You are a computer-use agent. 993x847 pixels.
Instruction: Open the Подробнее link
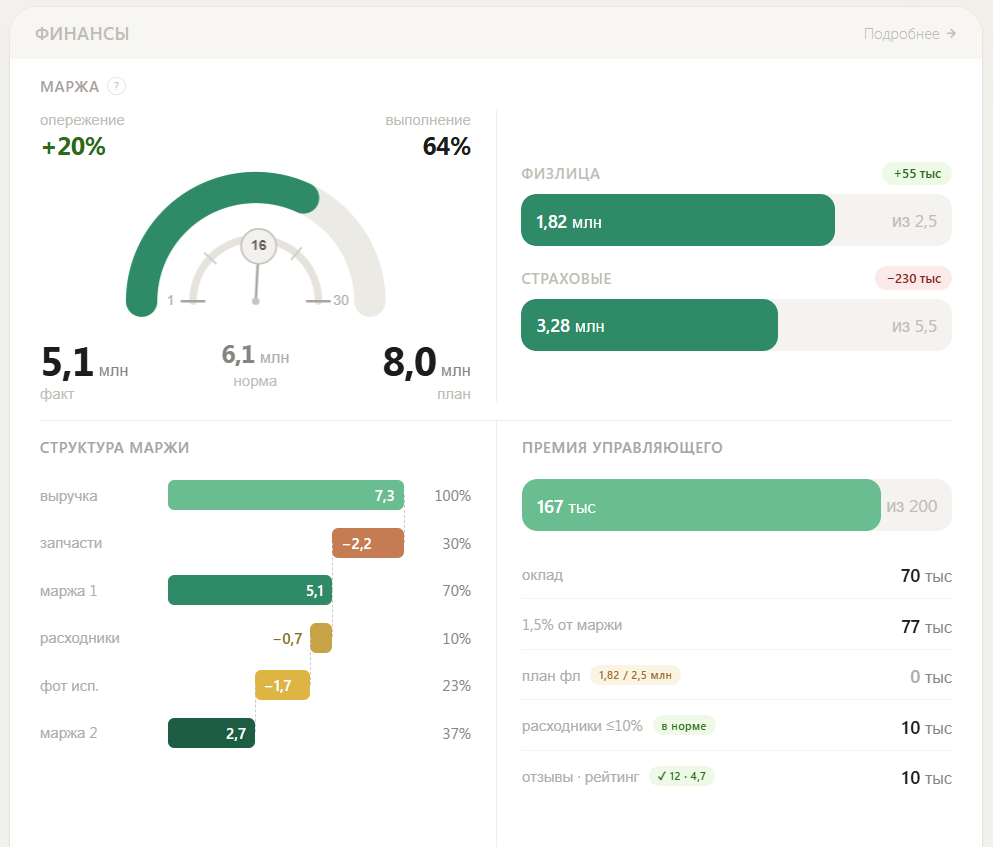(x=909, y=34)
